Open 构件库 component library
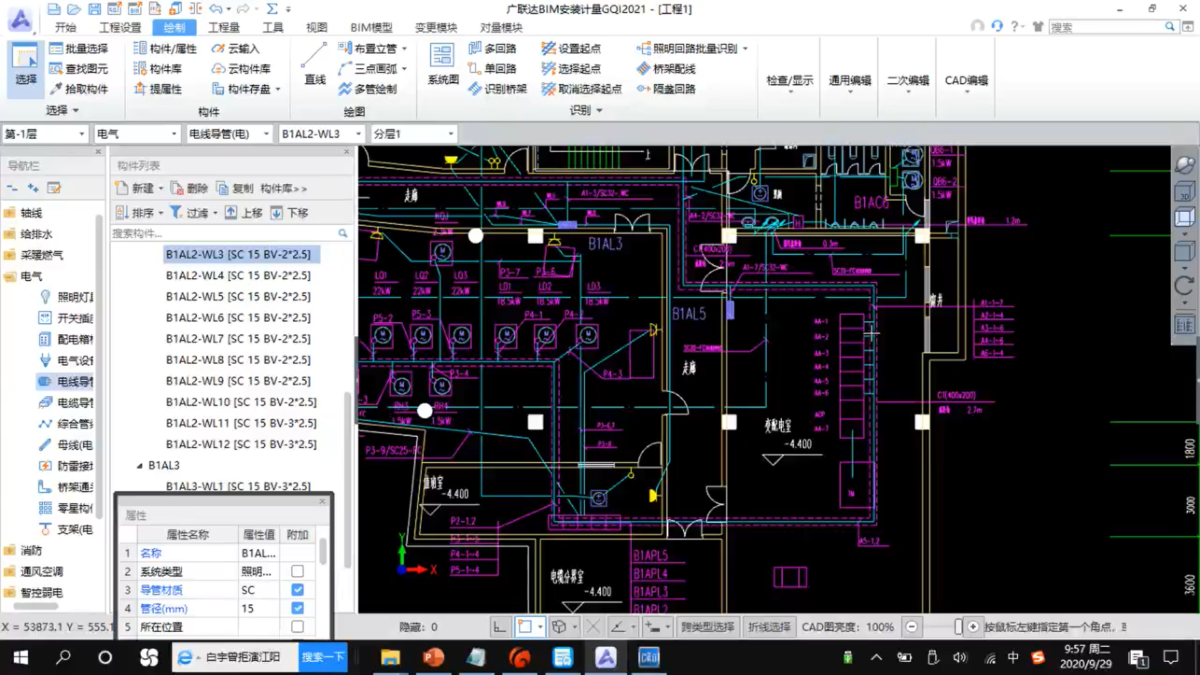The width and height of the screenshot is (1200, 675). (x=157, y=69)
